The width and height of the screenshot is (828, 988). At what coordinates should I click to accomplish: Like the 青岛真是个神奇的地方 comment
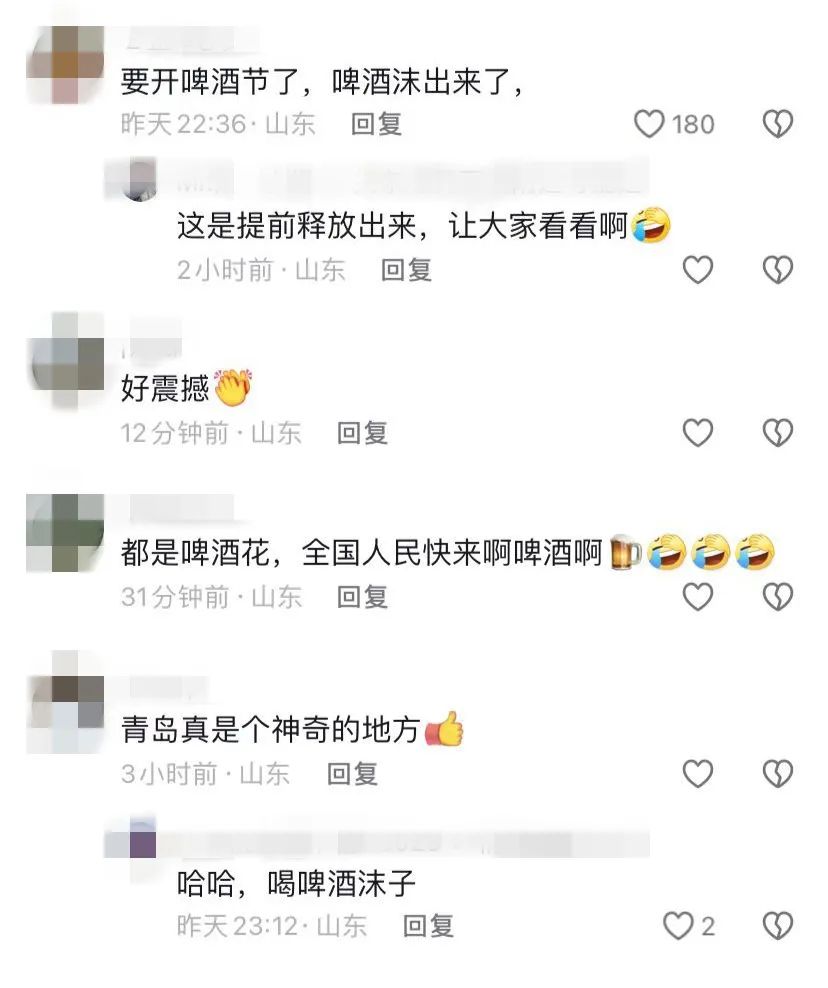click(x=698, y=774)
